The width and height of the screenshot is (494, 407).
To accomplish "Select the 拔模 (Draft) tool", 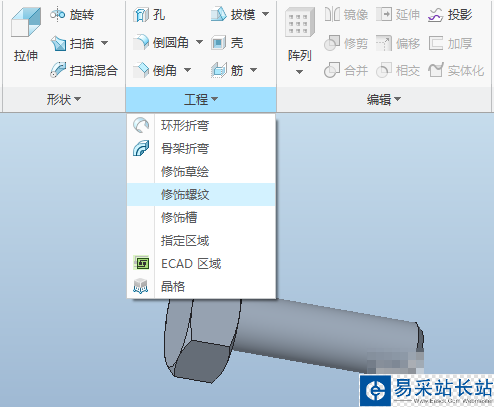I will pos(233,15).
